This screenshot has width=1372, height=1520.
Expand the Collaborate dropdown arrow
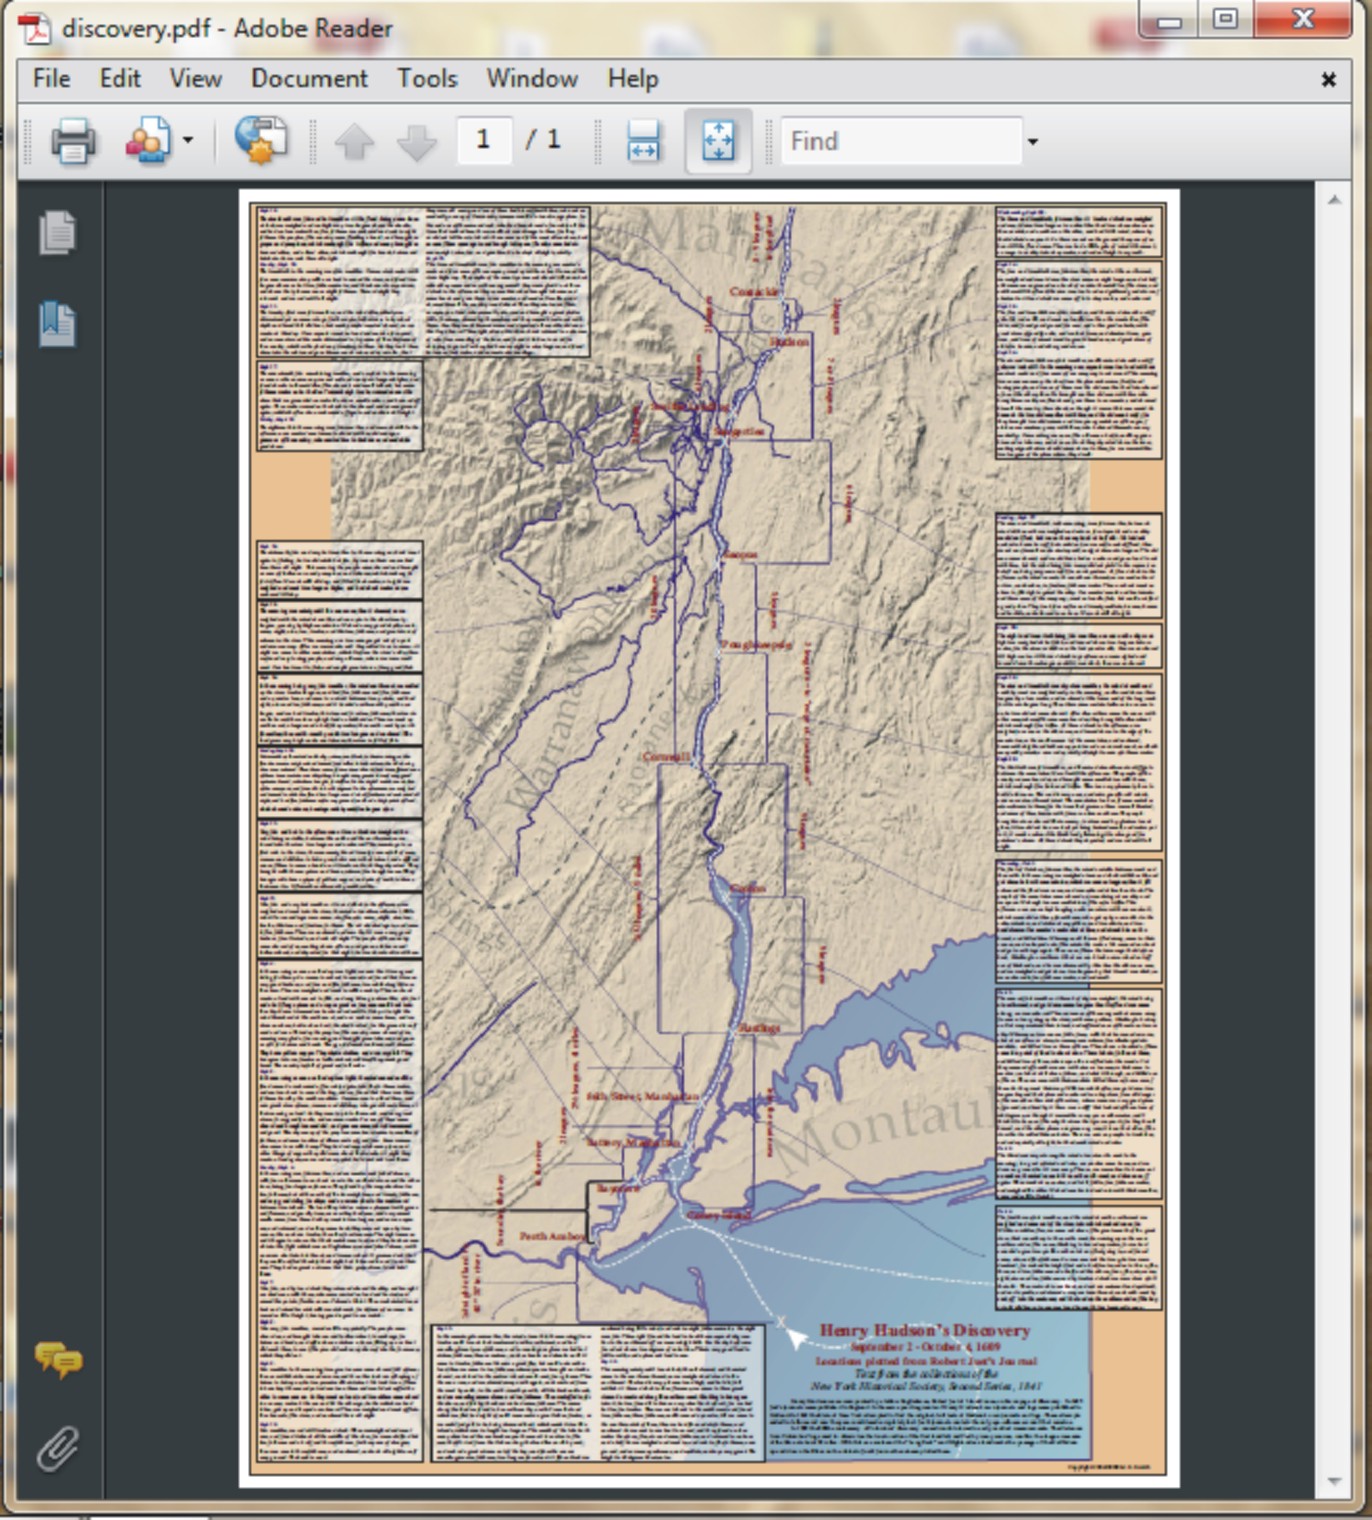pyautogui.click(x=188, y=141)
